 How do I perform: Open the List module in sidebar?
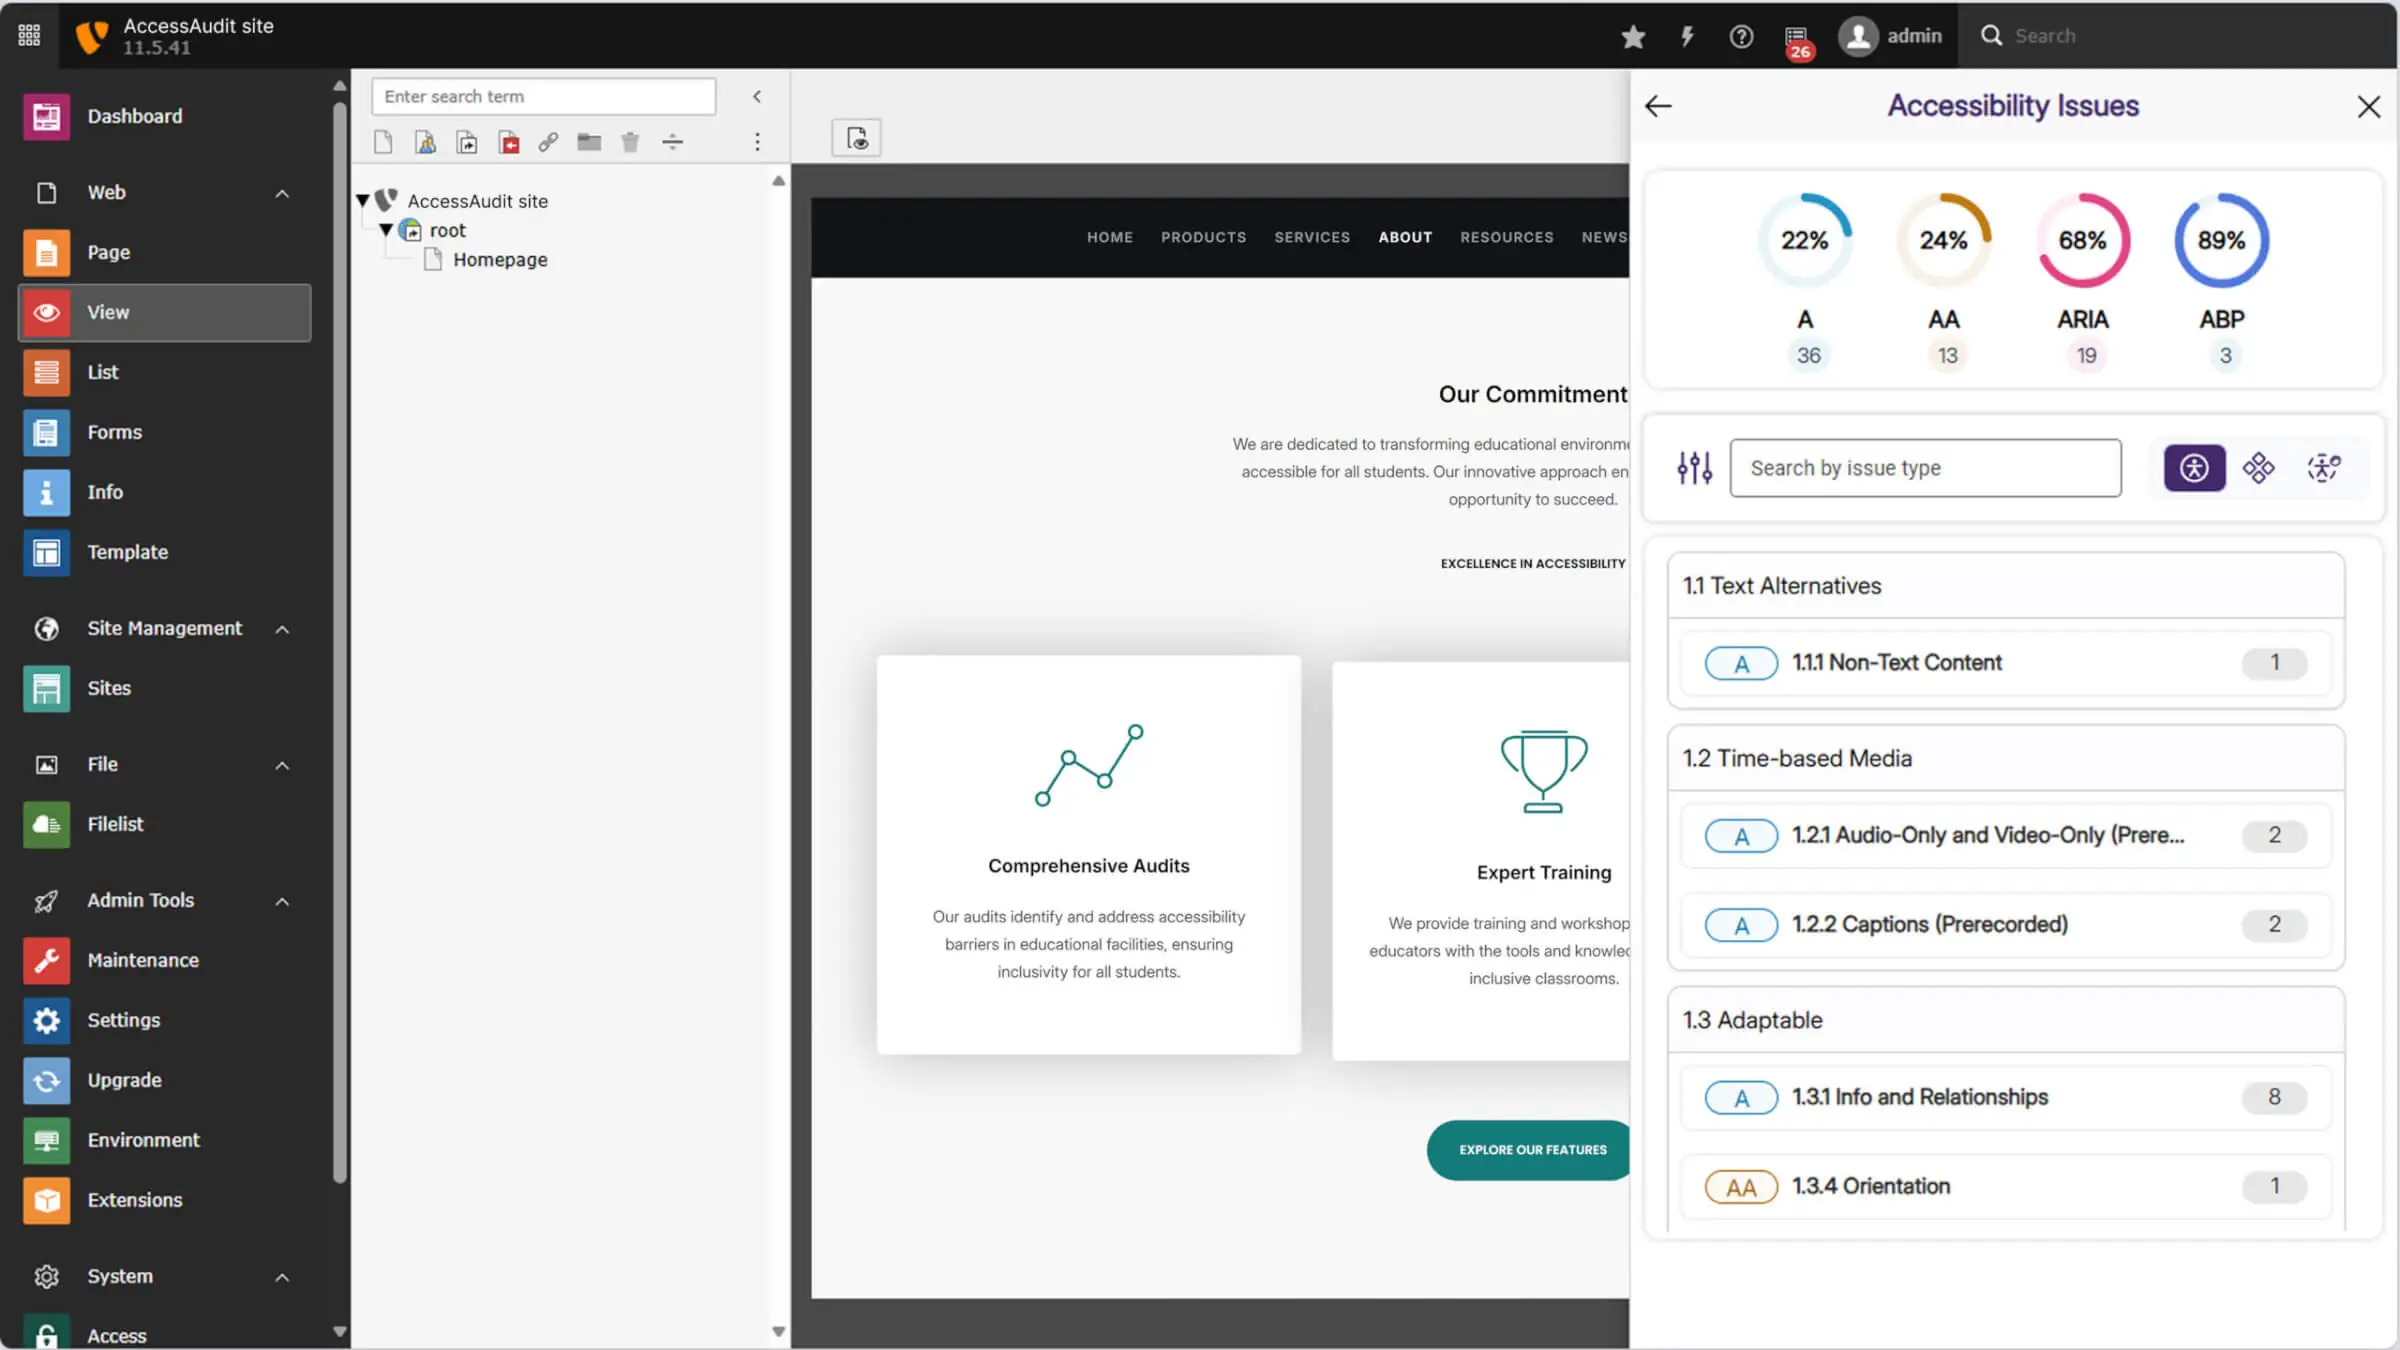[x=102, y=372]
